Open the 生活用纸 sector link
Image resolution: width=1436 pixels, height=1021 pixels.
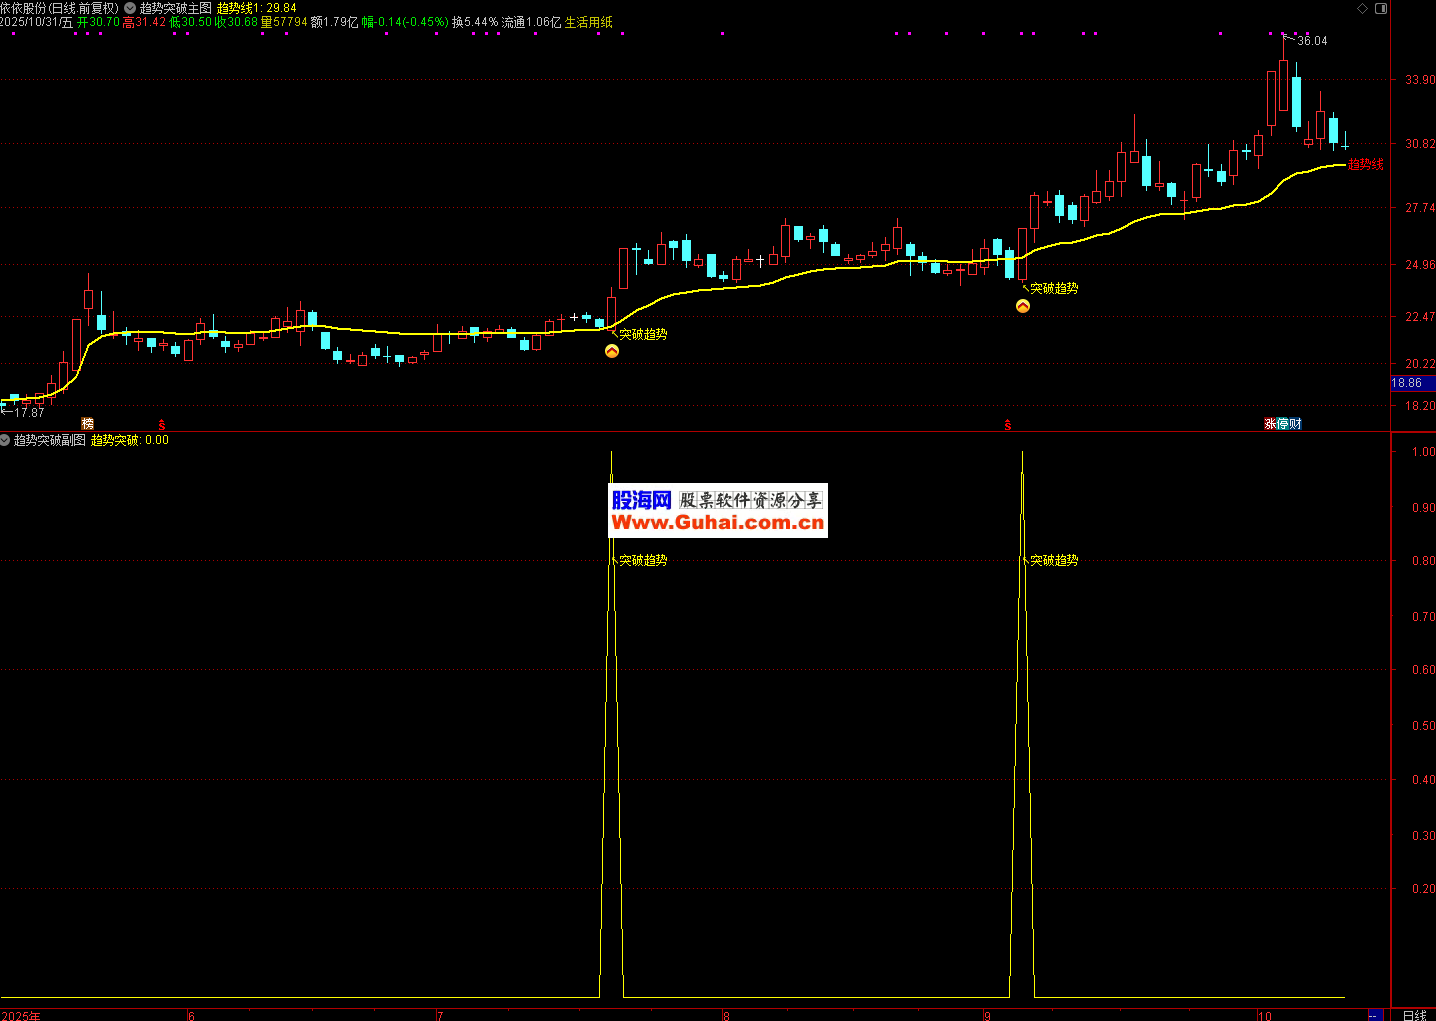click(589, 22)
